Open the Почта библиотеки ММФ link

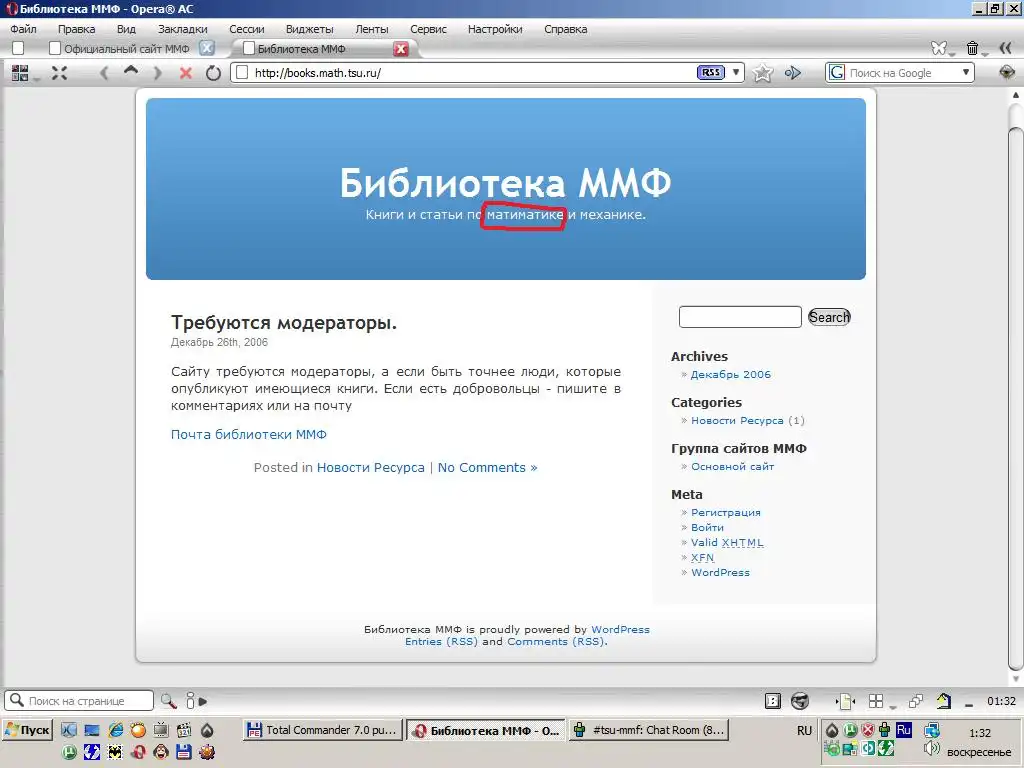(x=248, y=434)
